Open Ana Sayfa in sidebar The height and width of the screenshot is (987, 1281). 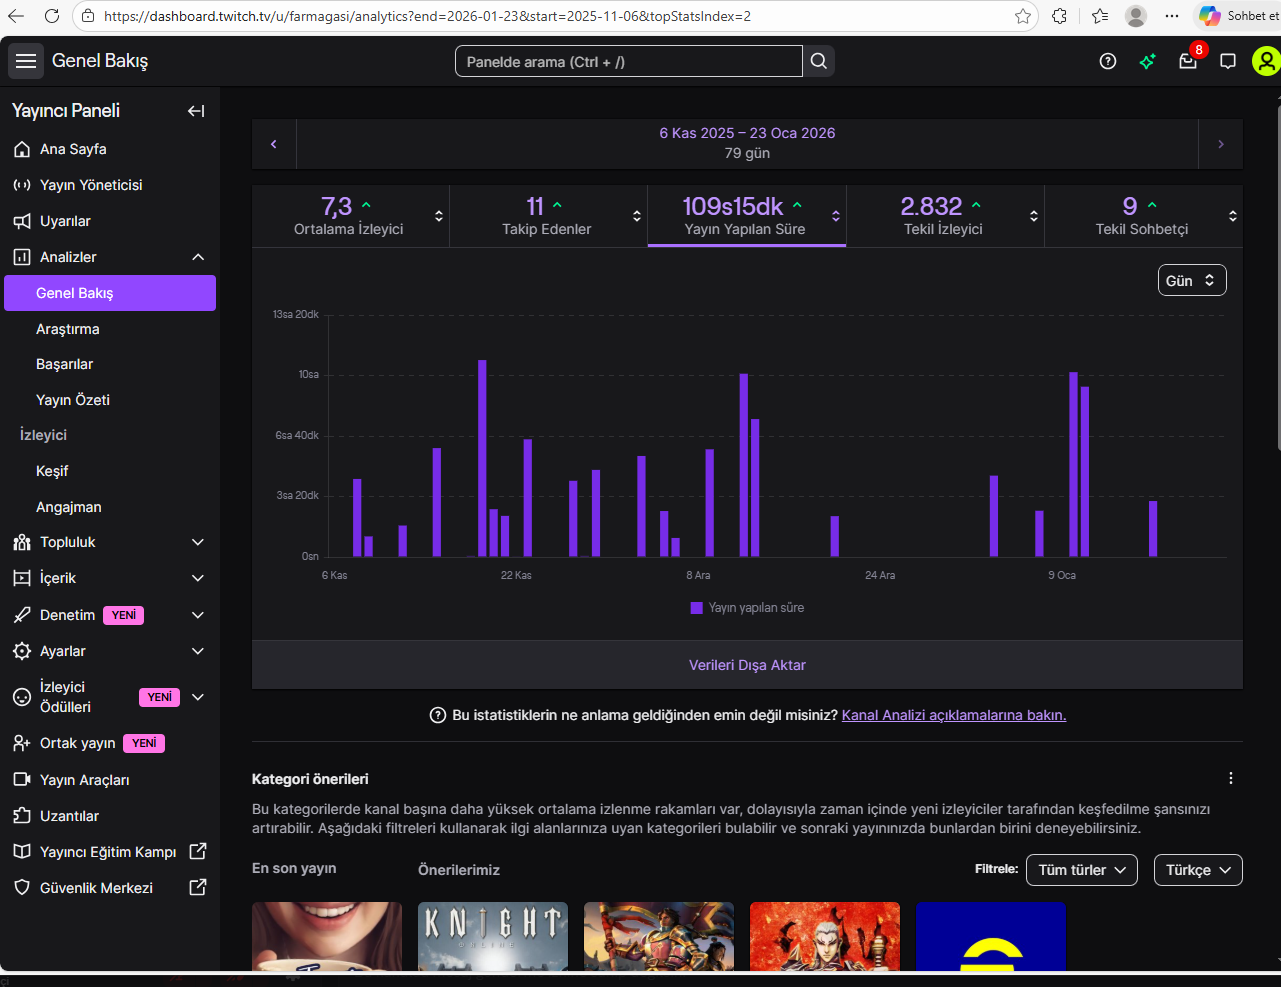tap(110, 149)
